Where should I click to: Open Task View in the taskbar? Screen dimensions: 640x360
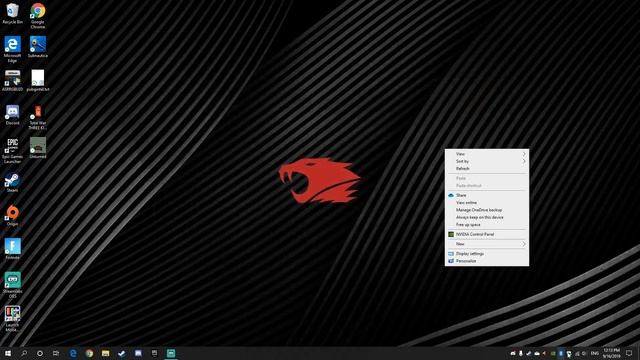56,353
